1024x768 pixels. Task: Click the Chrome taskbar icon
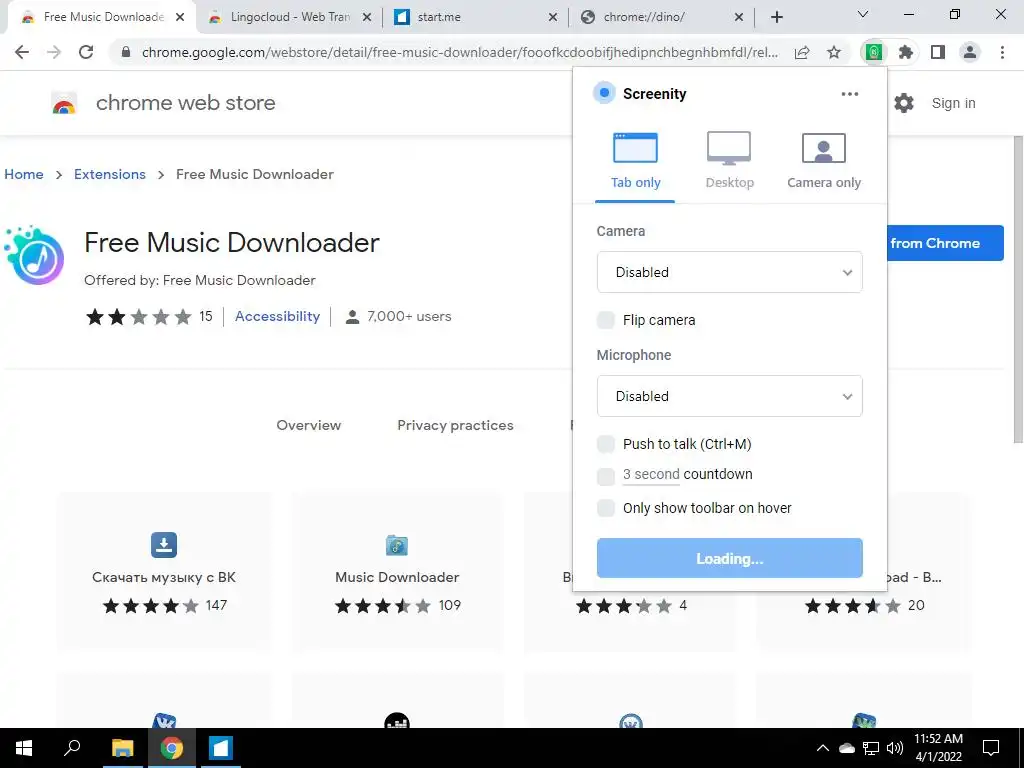[172, 748]
